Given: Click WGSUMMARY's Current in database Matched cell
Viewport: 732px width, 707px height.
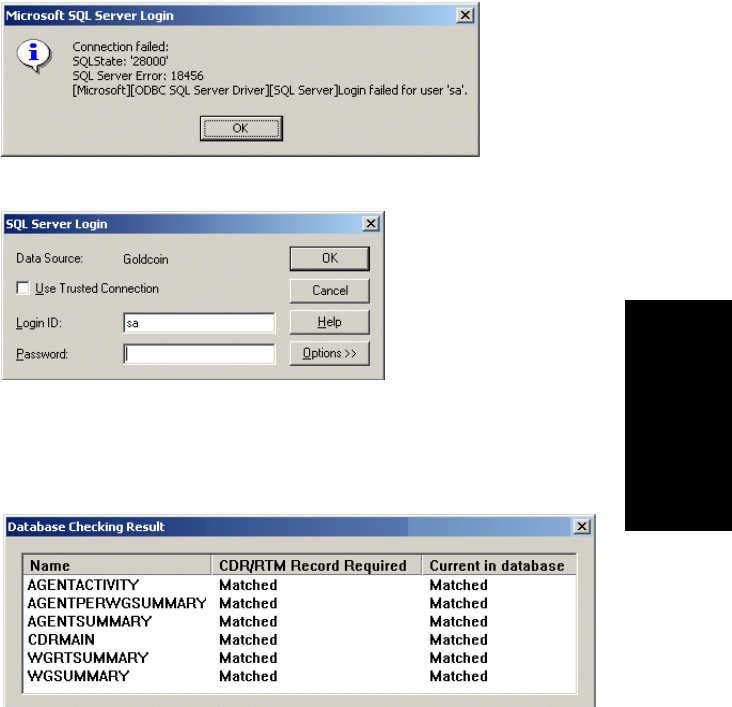Looking at the screenshot, I should [458, 676].
